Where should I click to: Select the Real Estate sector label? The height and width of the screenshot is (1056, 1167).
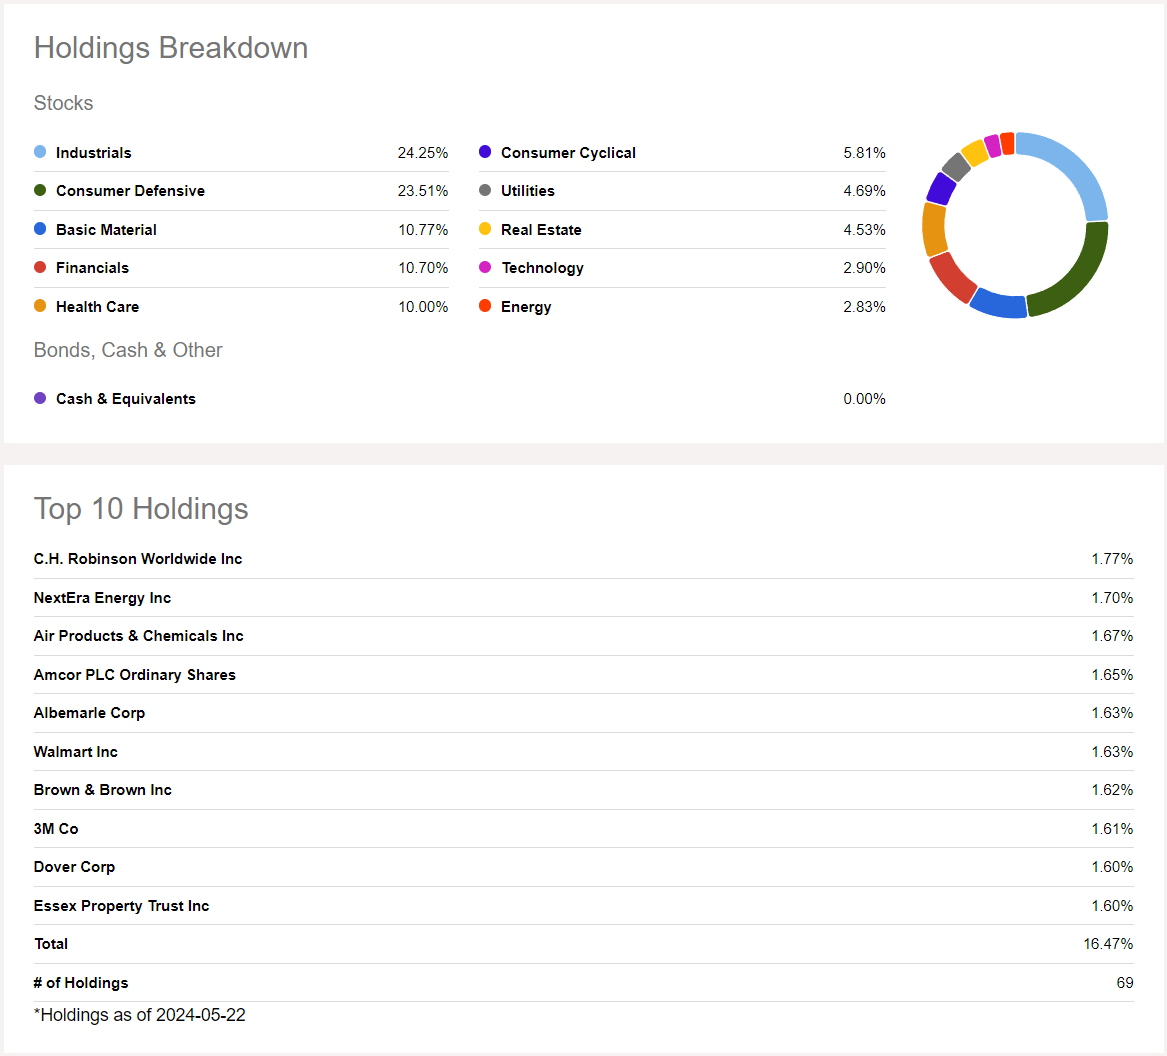click(541, 230)
